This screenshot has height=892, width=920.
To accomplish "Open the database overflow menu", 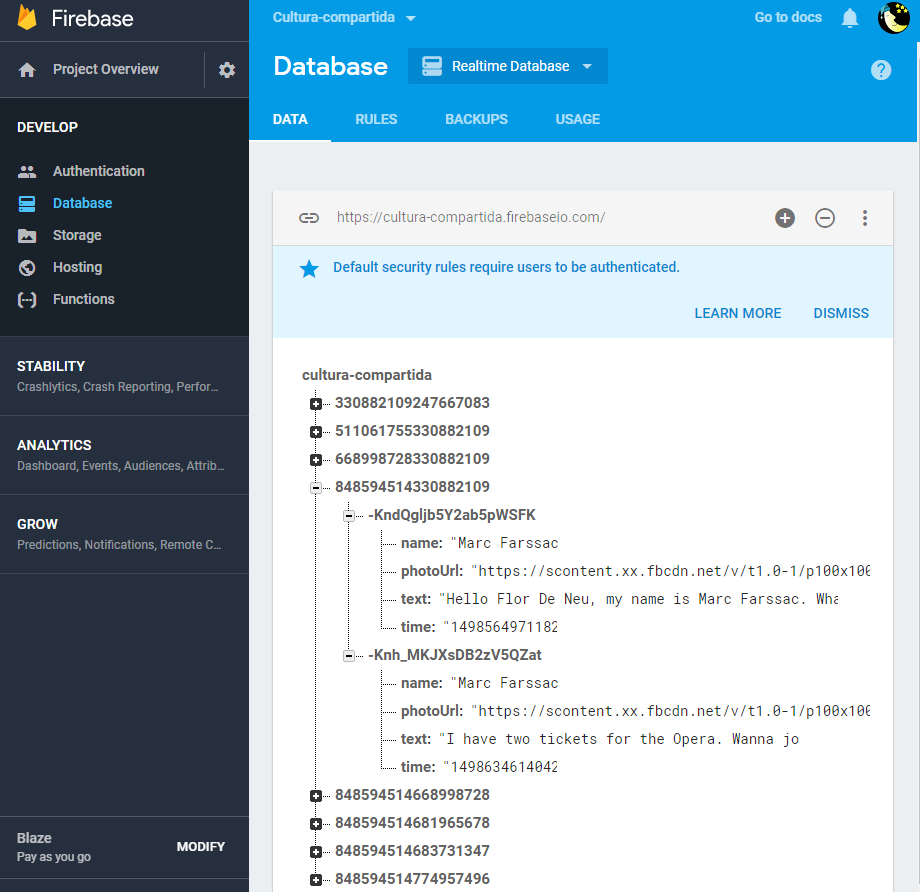I will tap(864, 218).
